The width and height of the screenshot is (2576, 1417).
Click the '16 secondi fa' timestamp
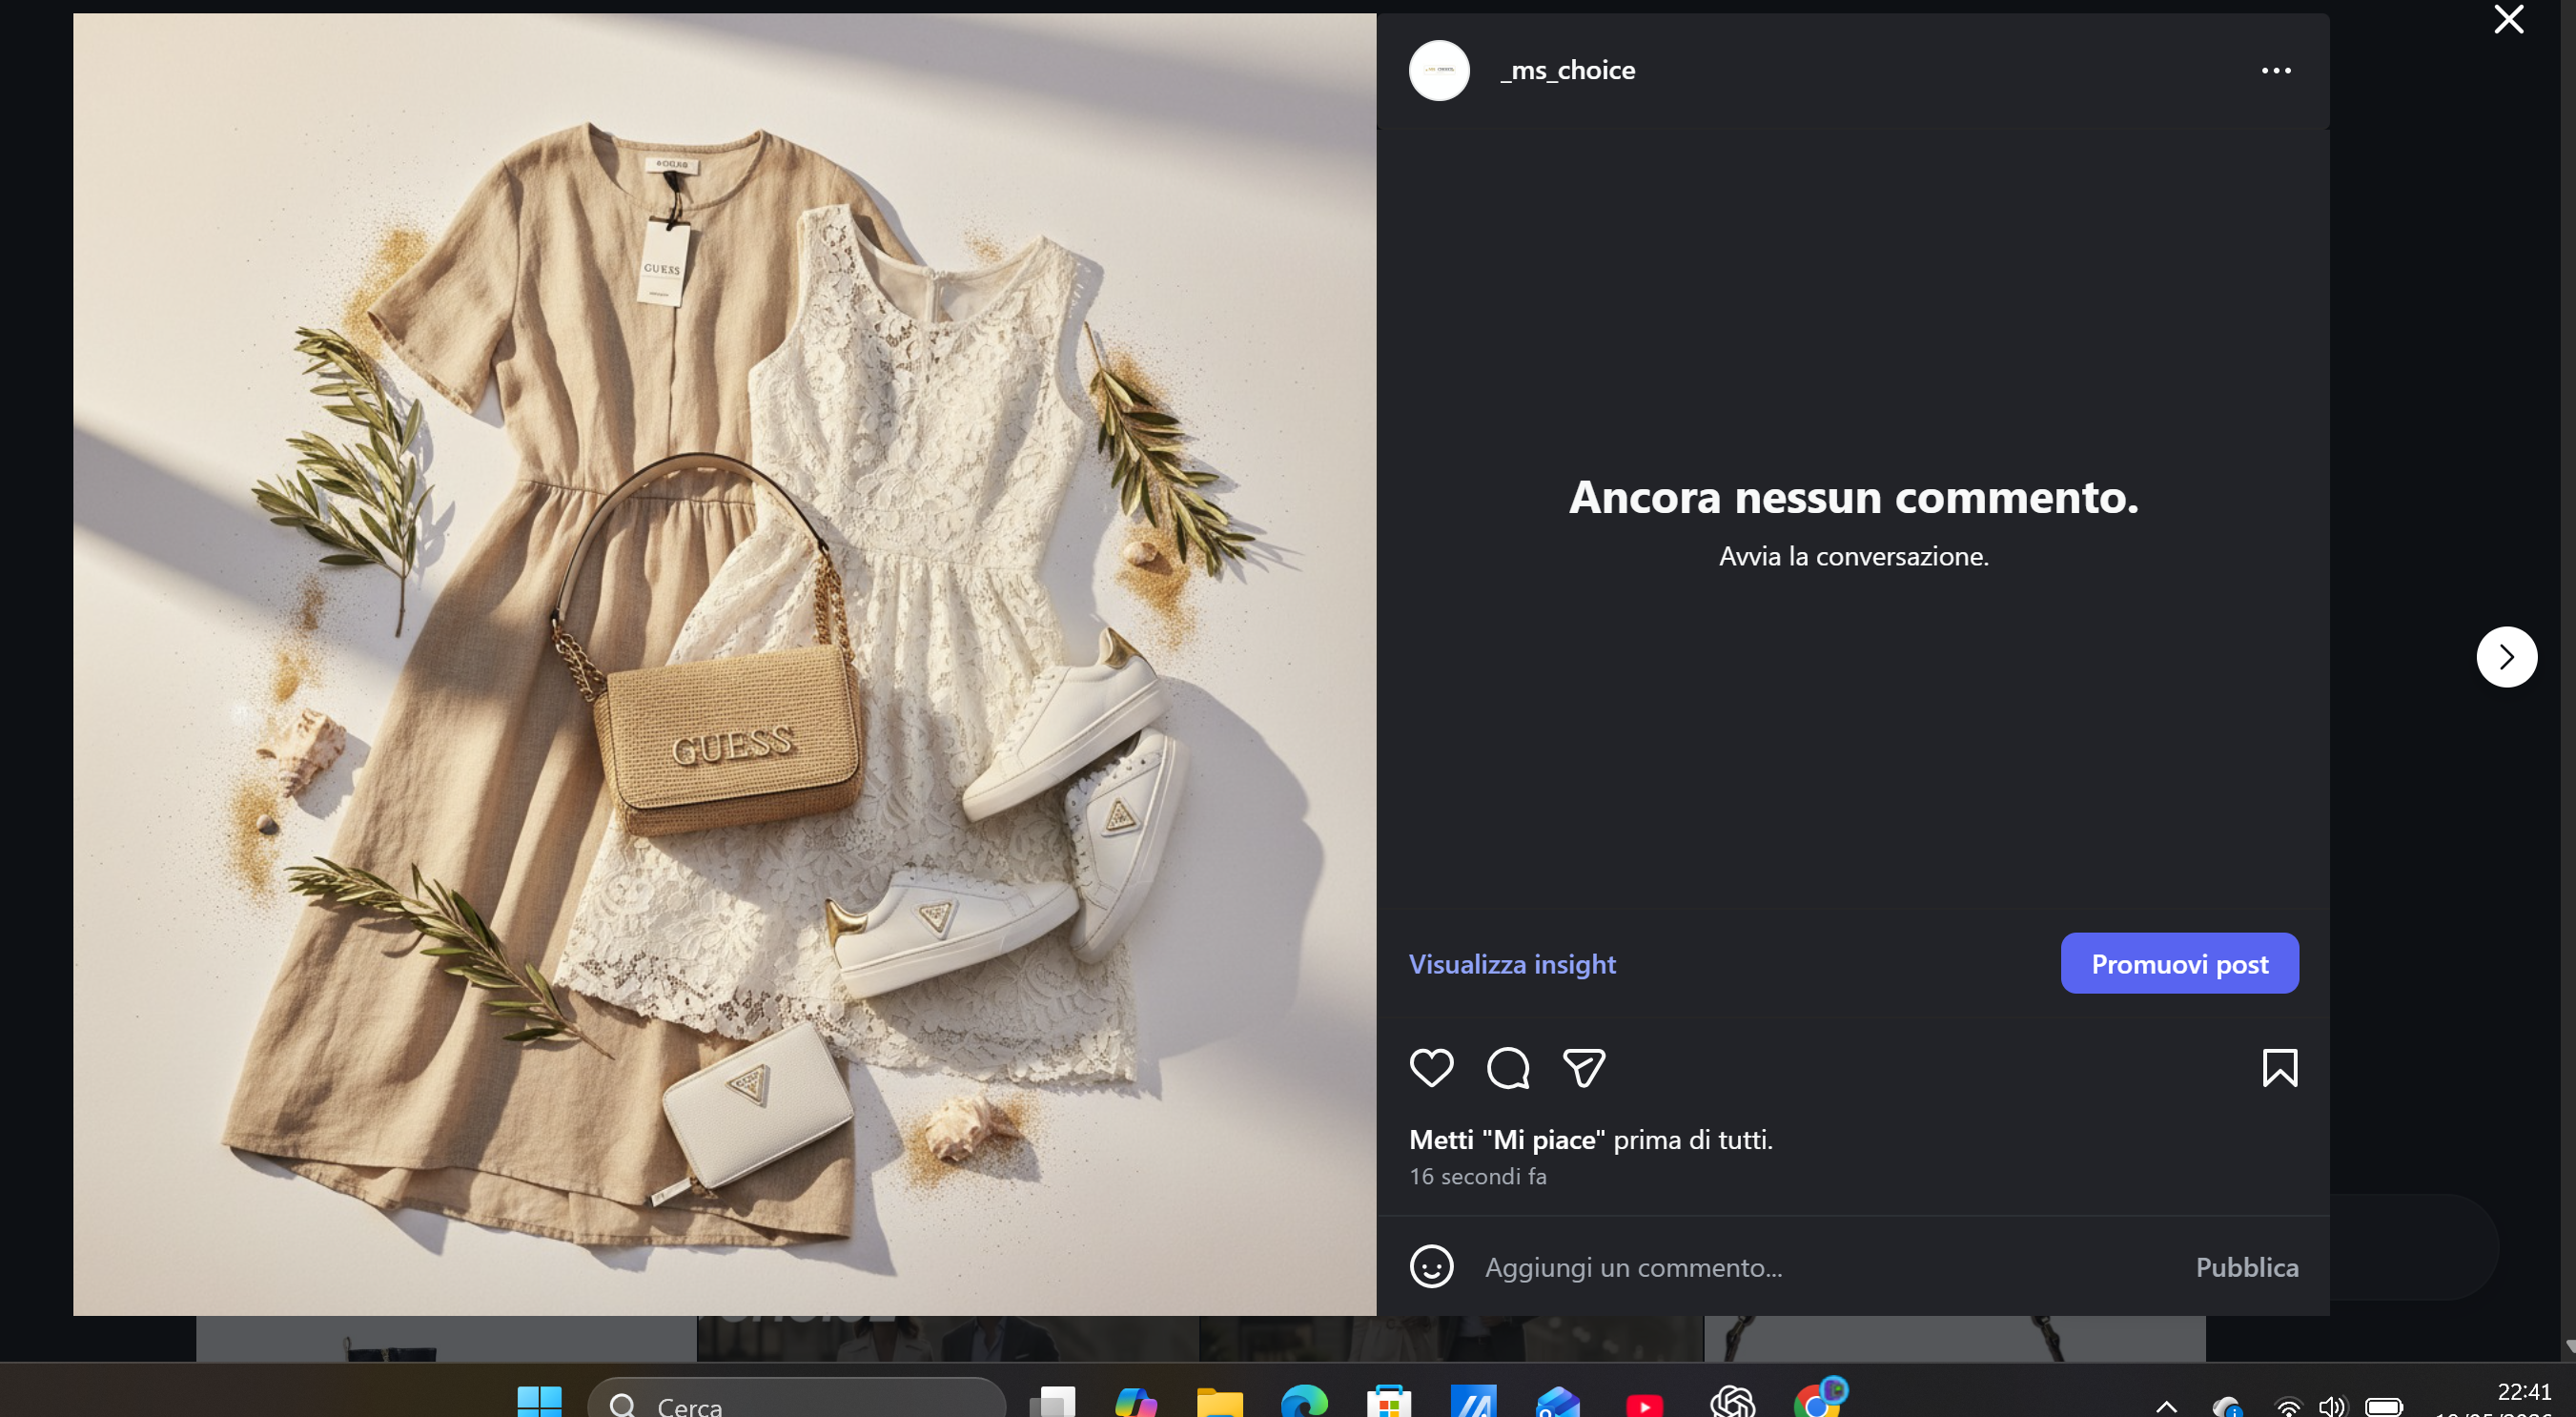(1477, 1176)
